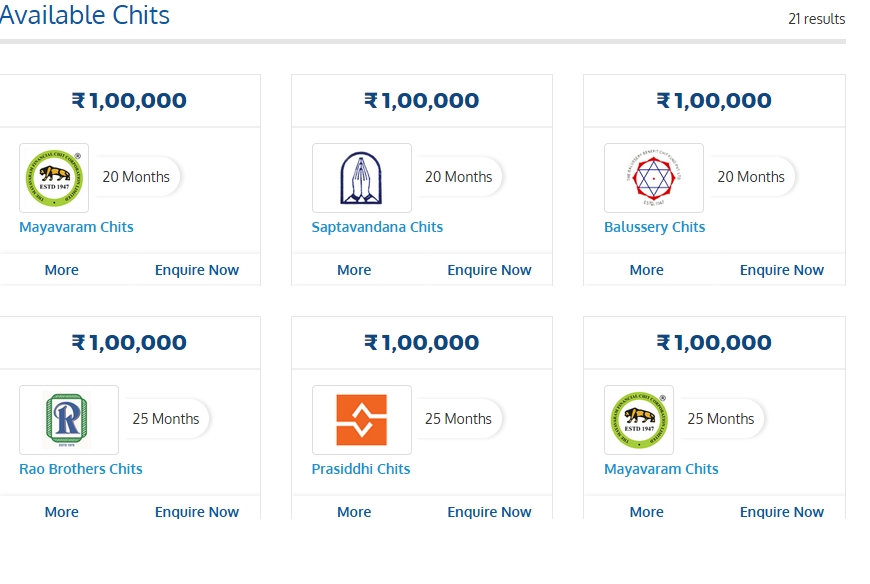870x584 pixels.
Task: Click the orange Prasiddhi Chits logo
Action: pos(361,419)
